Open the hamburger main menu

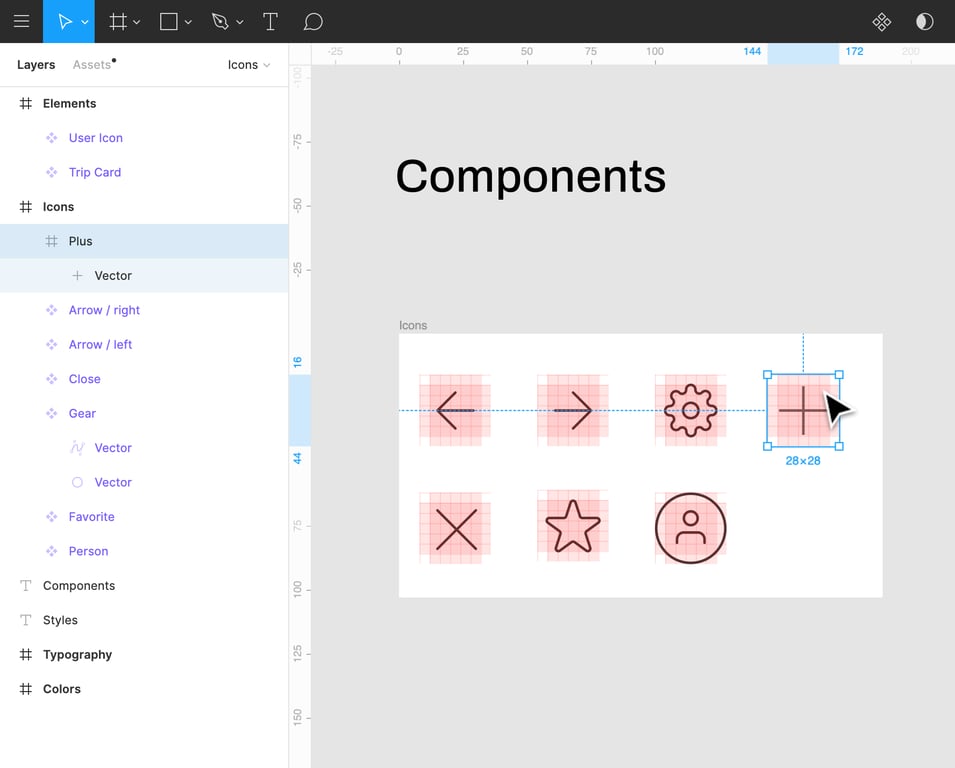pyautogui.click(x=21, y=21)
